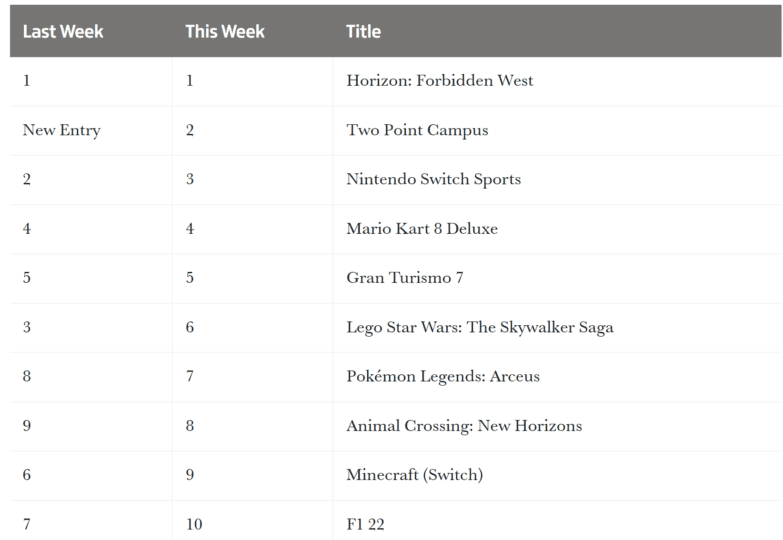The height and width of the screenshot is (540, 783).
Task: Select Animal Crossing: New Horizons title
Action: (x=464, y=426)
